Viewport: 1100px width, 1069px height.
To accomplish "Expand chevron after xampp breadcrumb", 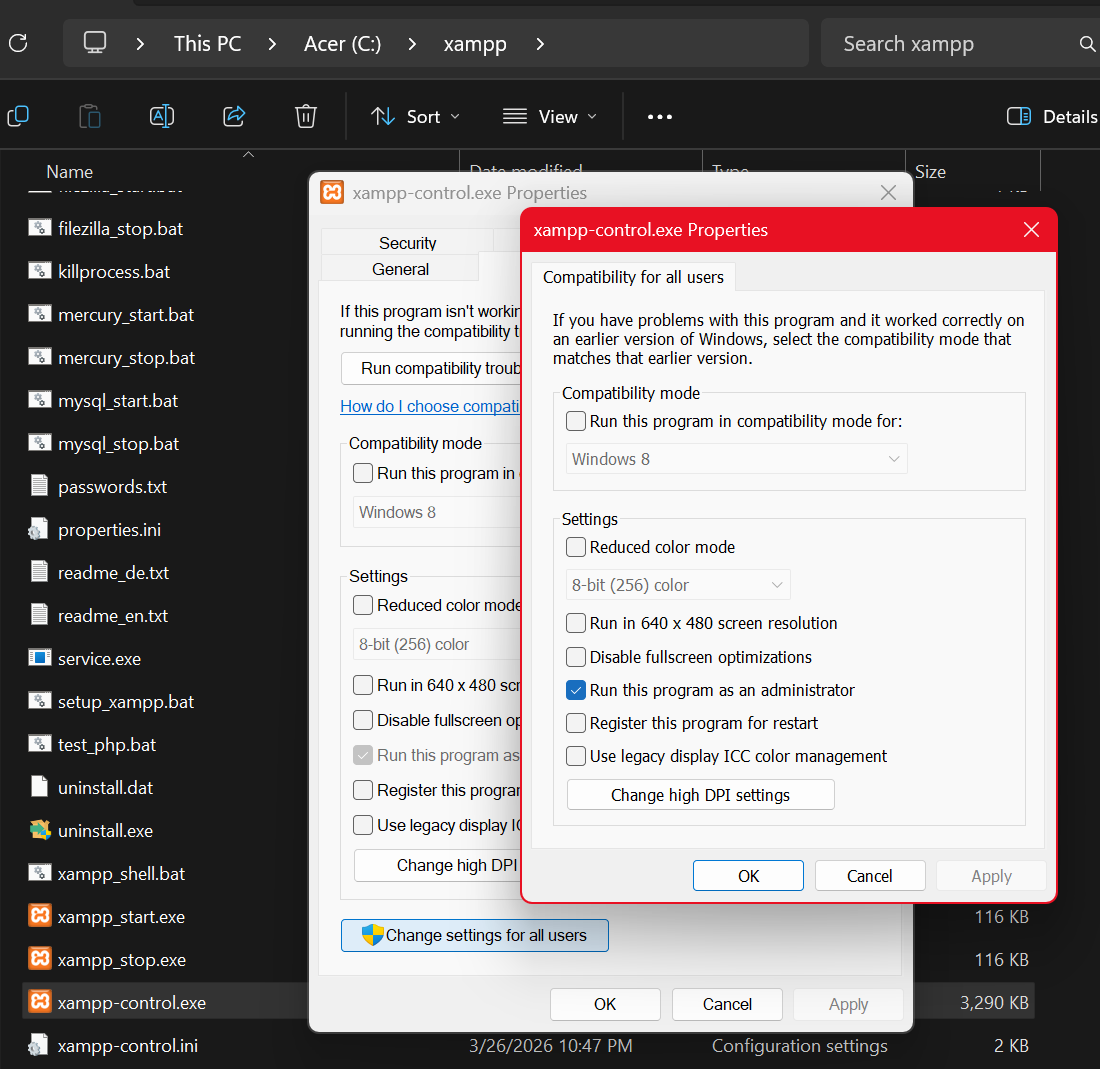I will (x=540, y=44).
